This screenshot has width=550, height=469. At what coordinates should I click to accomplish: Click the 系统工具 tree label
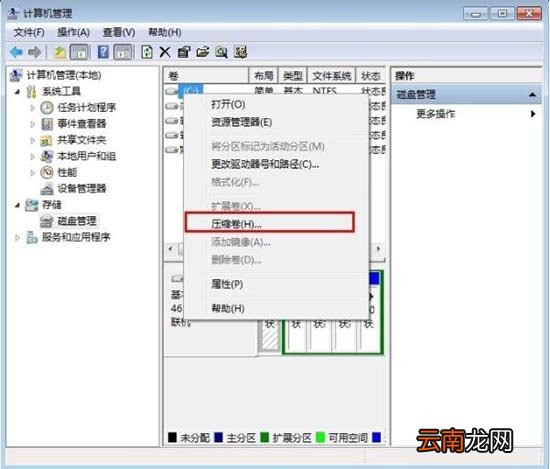pyautogui.click(x=61, y=92)
